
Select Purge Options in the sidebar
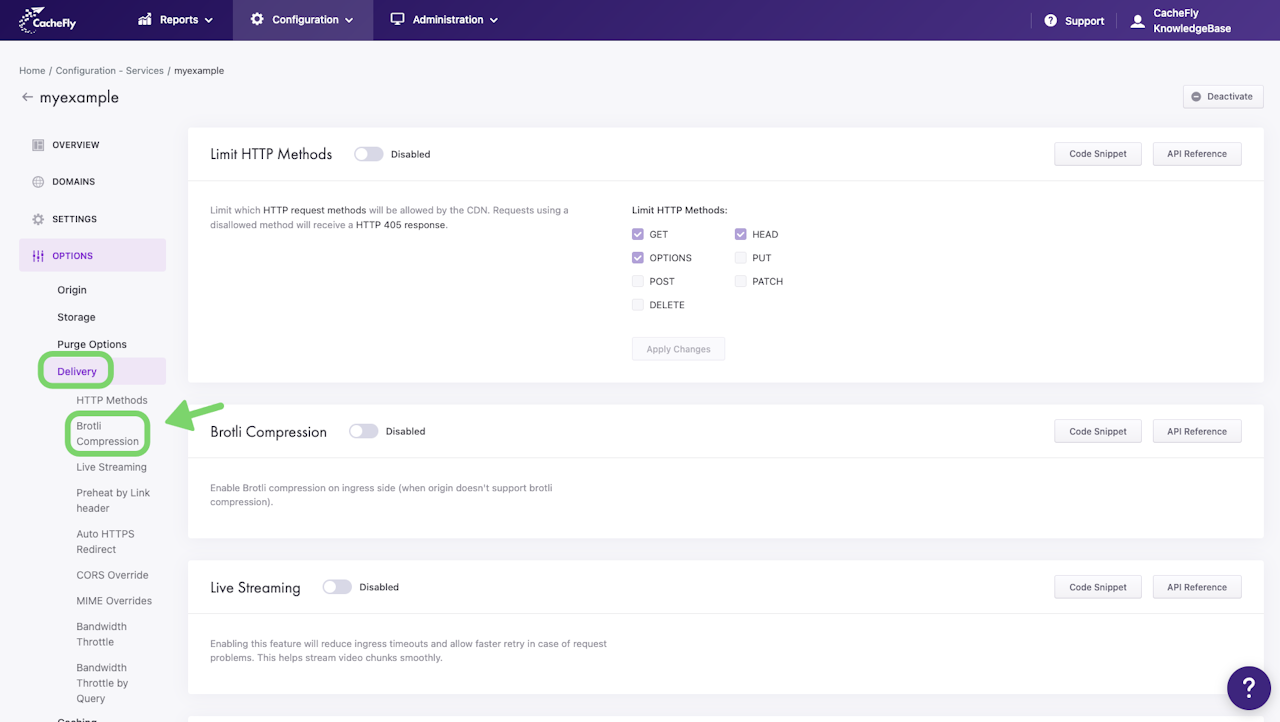[92, 344]
